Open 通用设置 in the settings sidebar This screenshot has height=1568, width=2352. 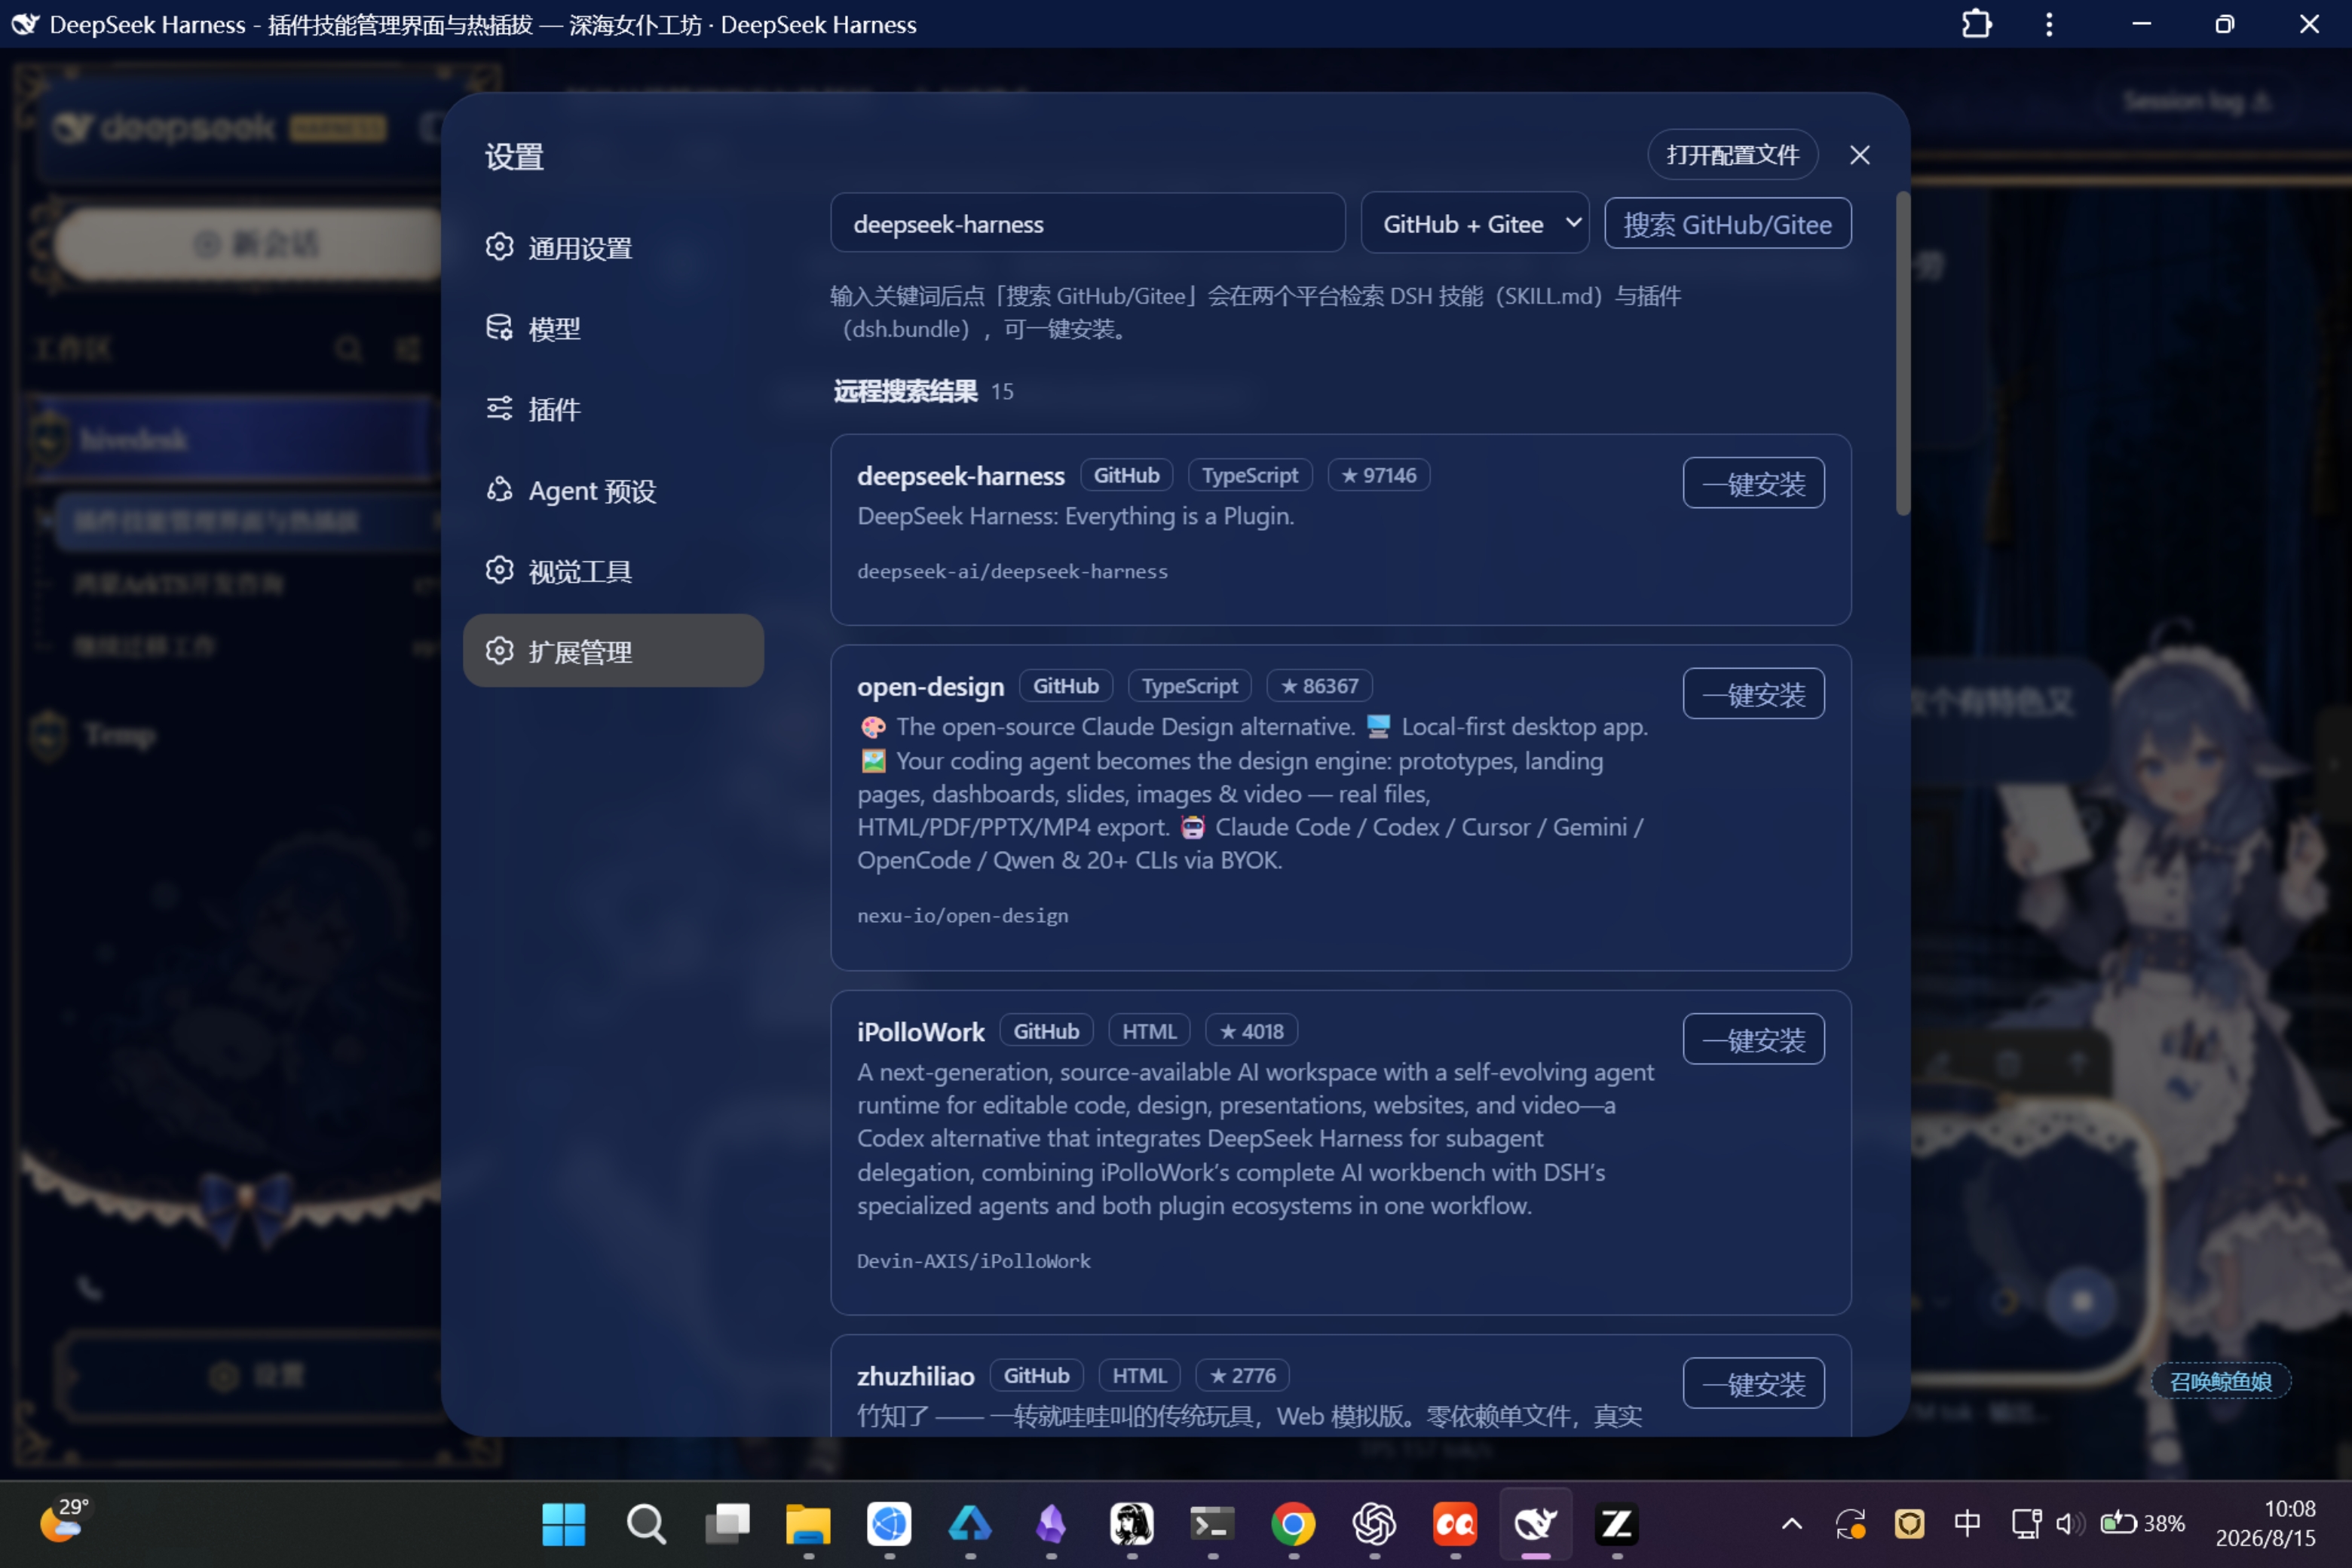(x=613, y=248)
